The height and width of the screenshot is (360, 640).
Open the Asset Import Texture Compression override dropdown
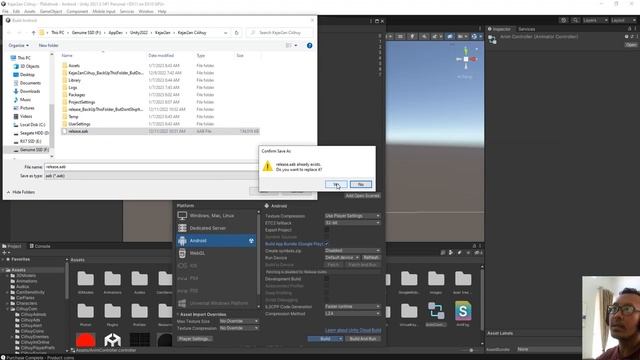(x=239, y=328)
